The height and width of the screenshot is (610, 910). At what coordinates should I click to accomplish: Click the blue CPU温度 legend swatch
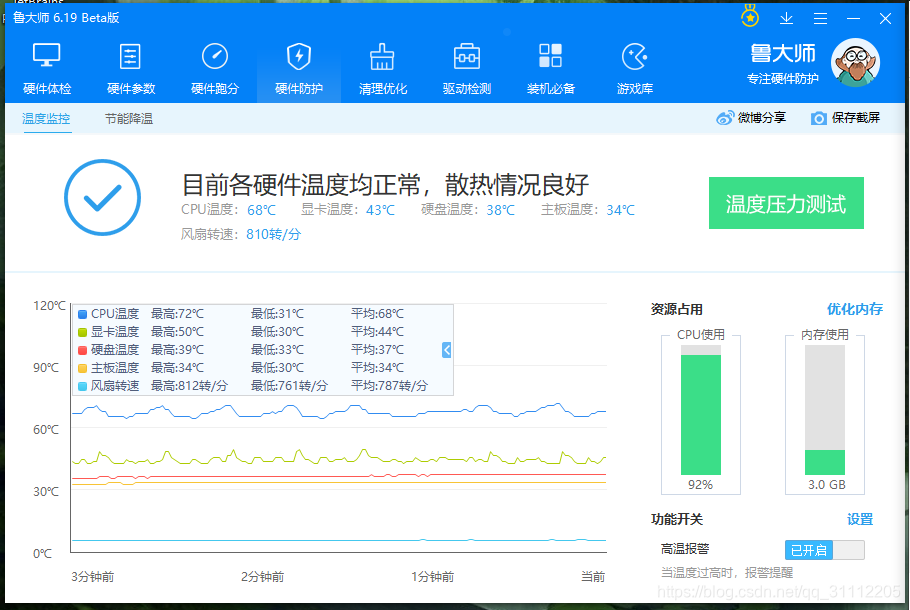(82, 314)
